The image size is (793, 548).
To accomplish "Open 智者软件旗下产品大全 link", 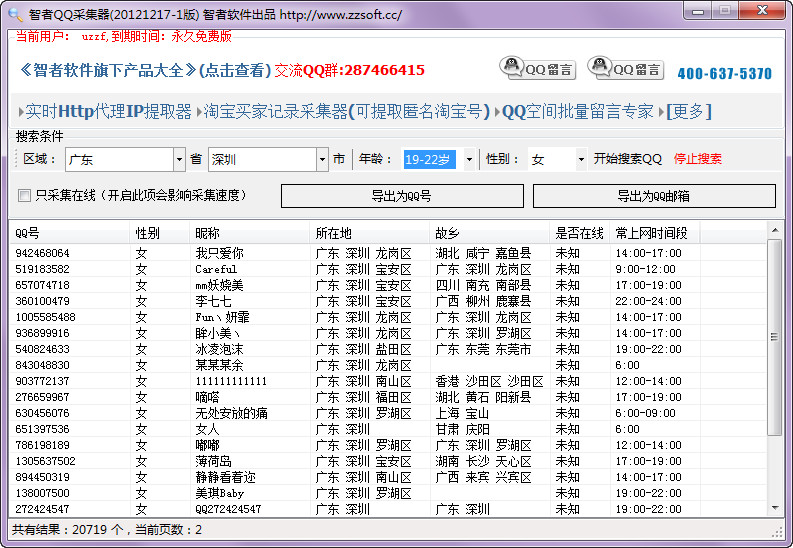I will point(144,70).
